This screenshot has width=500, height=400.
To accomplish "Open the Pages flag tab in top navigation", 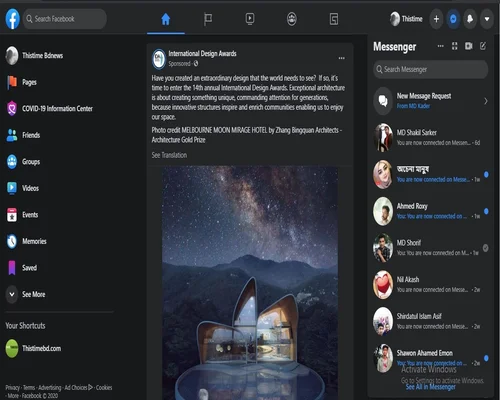I will (208, 19).
